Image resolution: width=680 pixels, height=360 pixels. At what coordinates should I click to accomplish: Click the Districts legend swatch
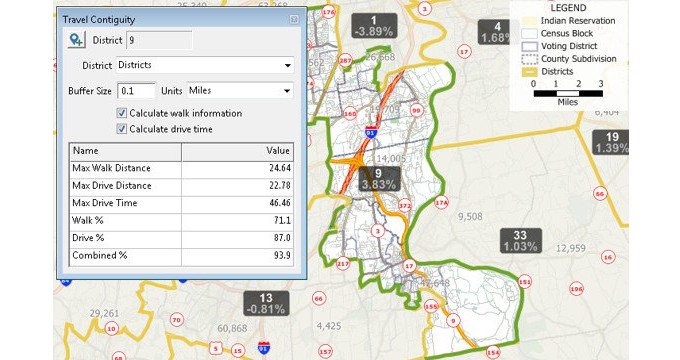[x=529, y=72]
